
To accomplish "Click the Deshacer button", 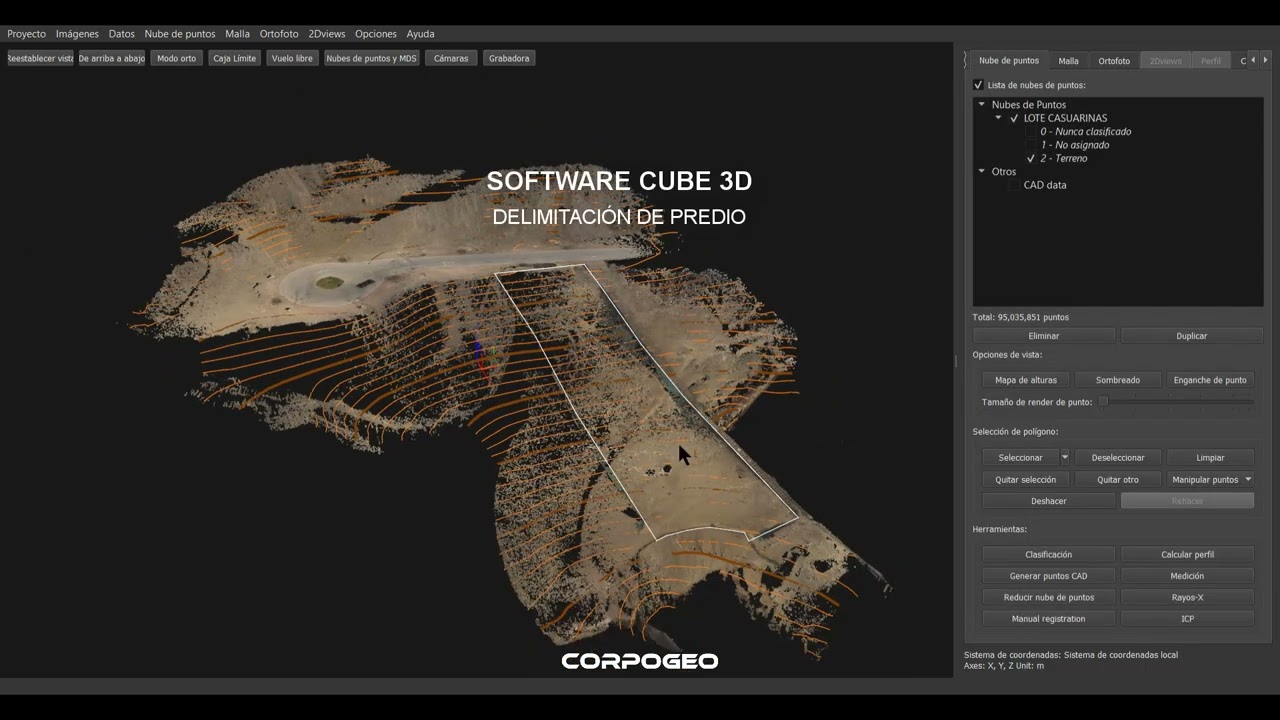I will pos(1048,501).
